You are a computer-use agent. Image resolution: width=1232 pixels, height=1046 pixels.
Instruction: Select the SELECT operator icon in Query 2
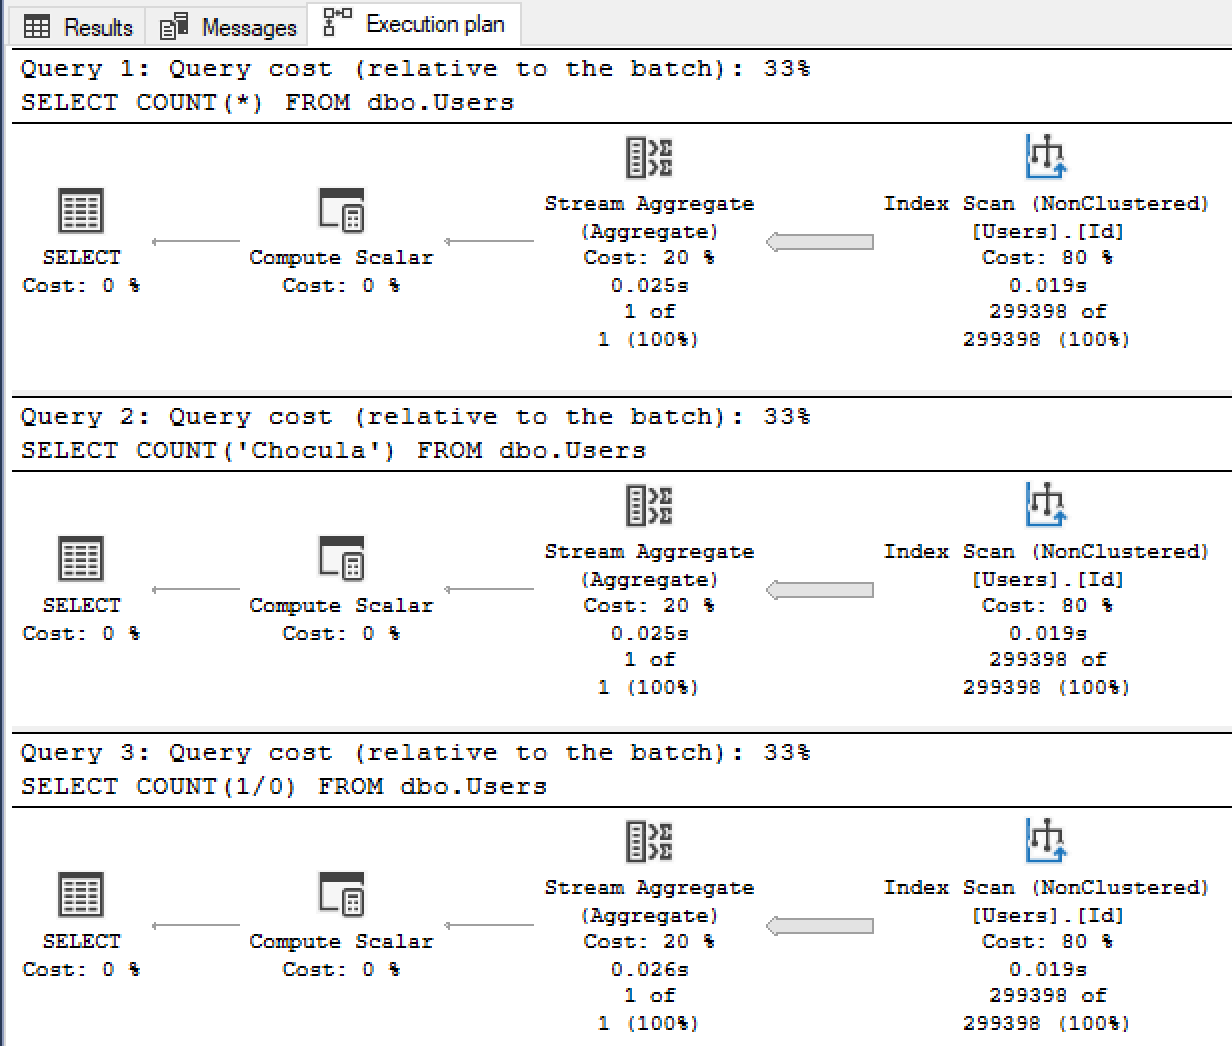(80, 559)
